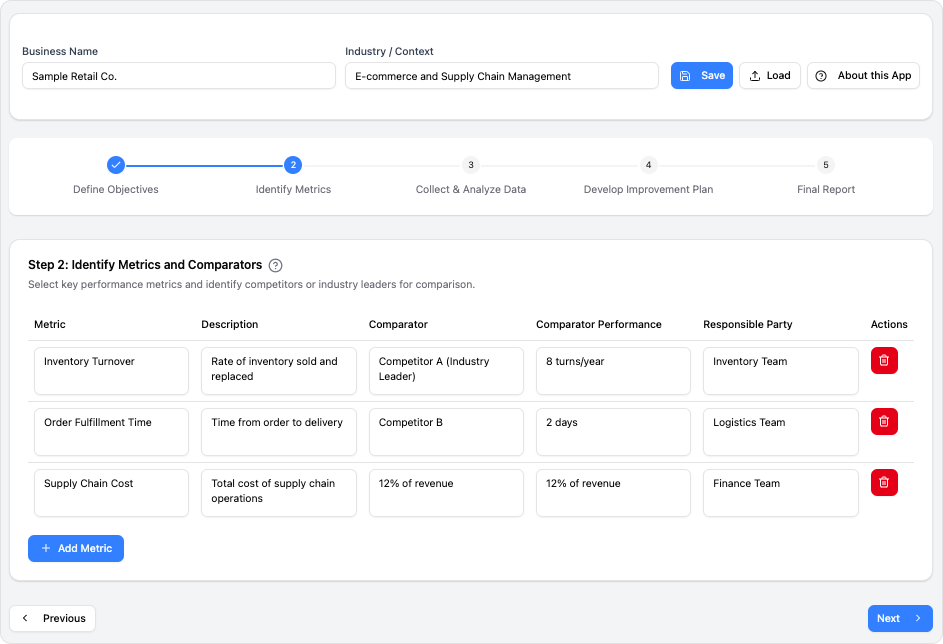The height and width of the screenshot is (644, 943).
Task: Edit comparator 'Competitor A (Industry Leader)'
Action: pyautogui.click(x=446, y=371)
